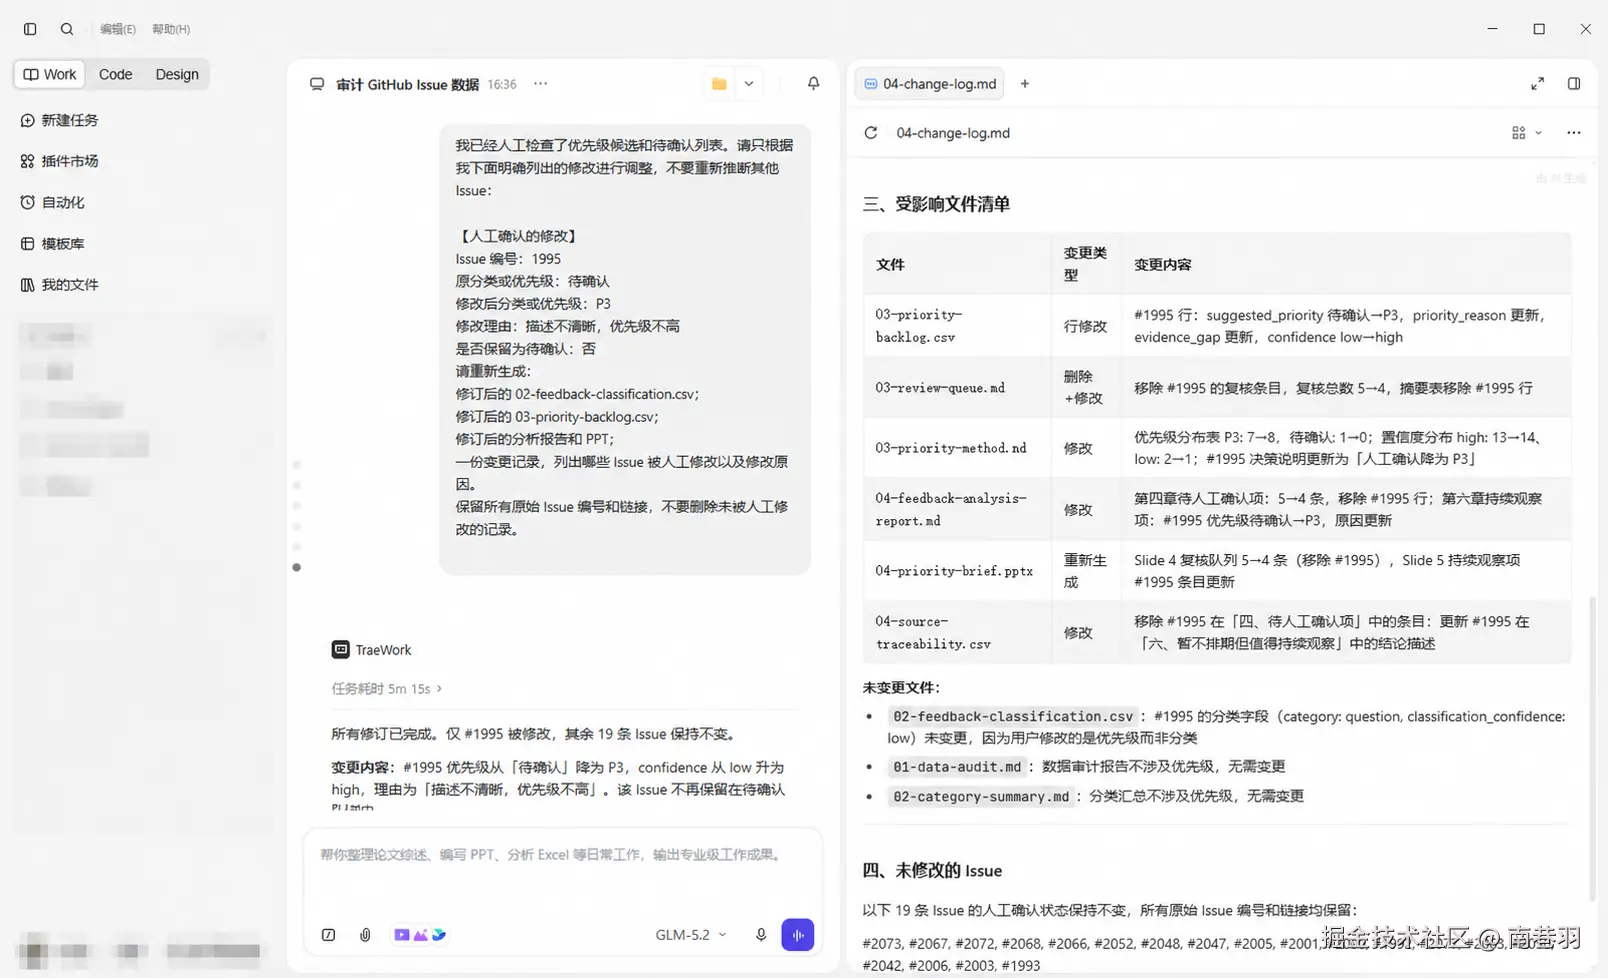
Task: Switch to the Code mode tab
Action: pos(115,74)
